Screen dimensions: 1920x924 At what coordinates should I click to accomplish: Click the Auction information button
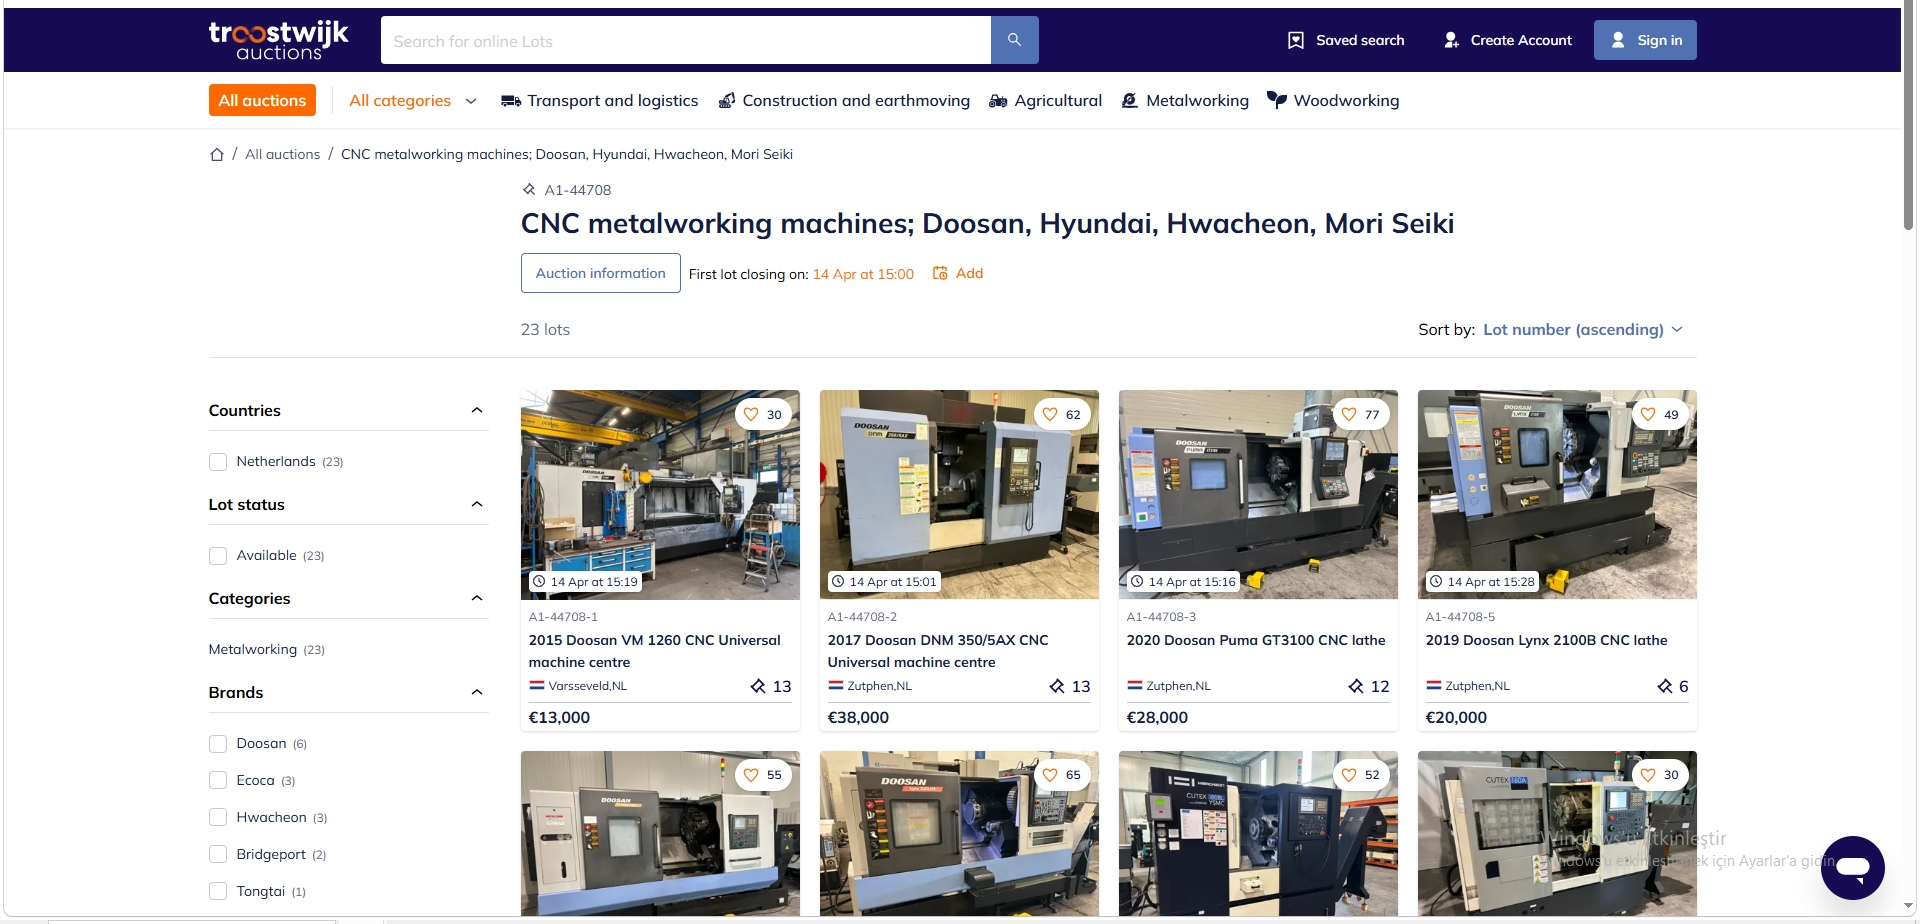click(600, 272)
